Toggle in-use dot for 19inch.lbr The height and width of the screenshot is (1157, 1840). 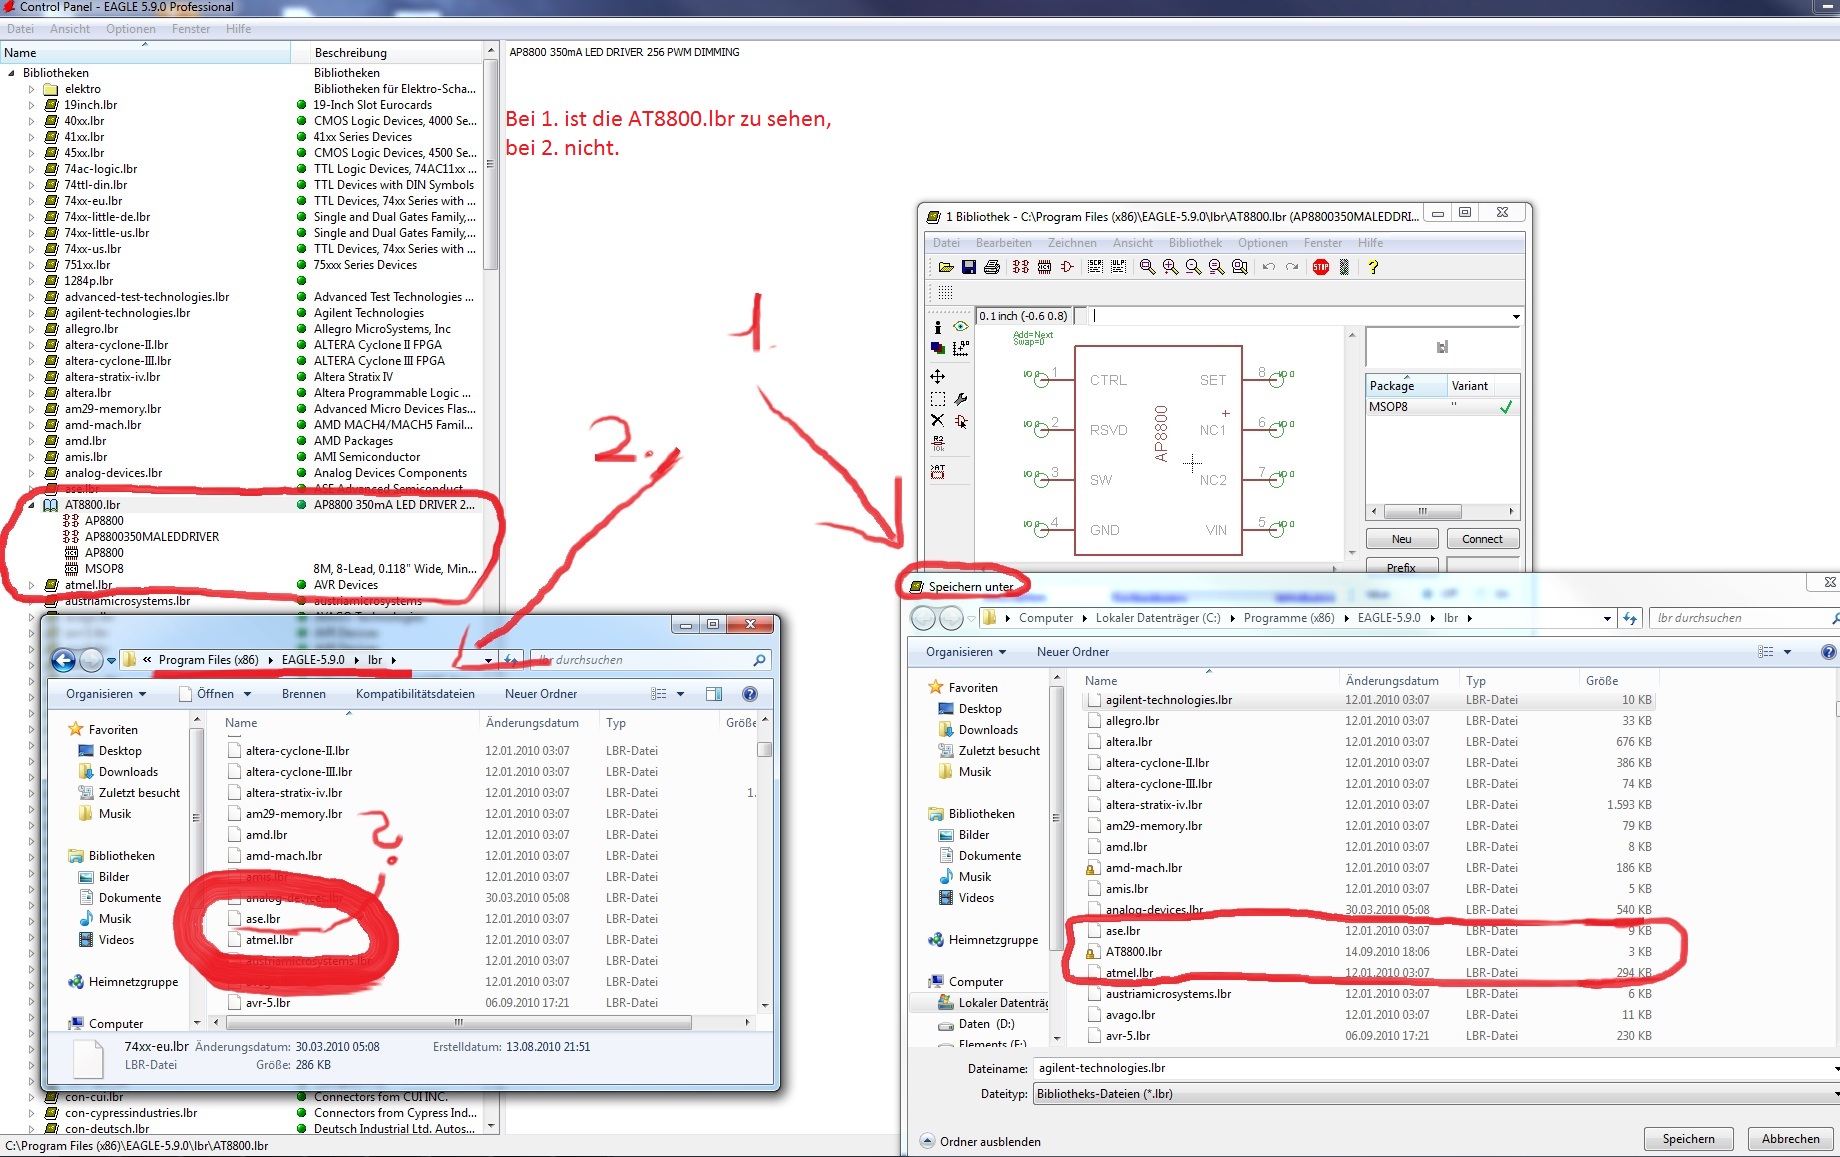(x=301, y=105)
